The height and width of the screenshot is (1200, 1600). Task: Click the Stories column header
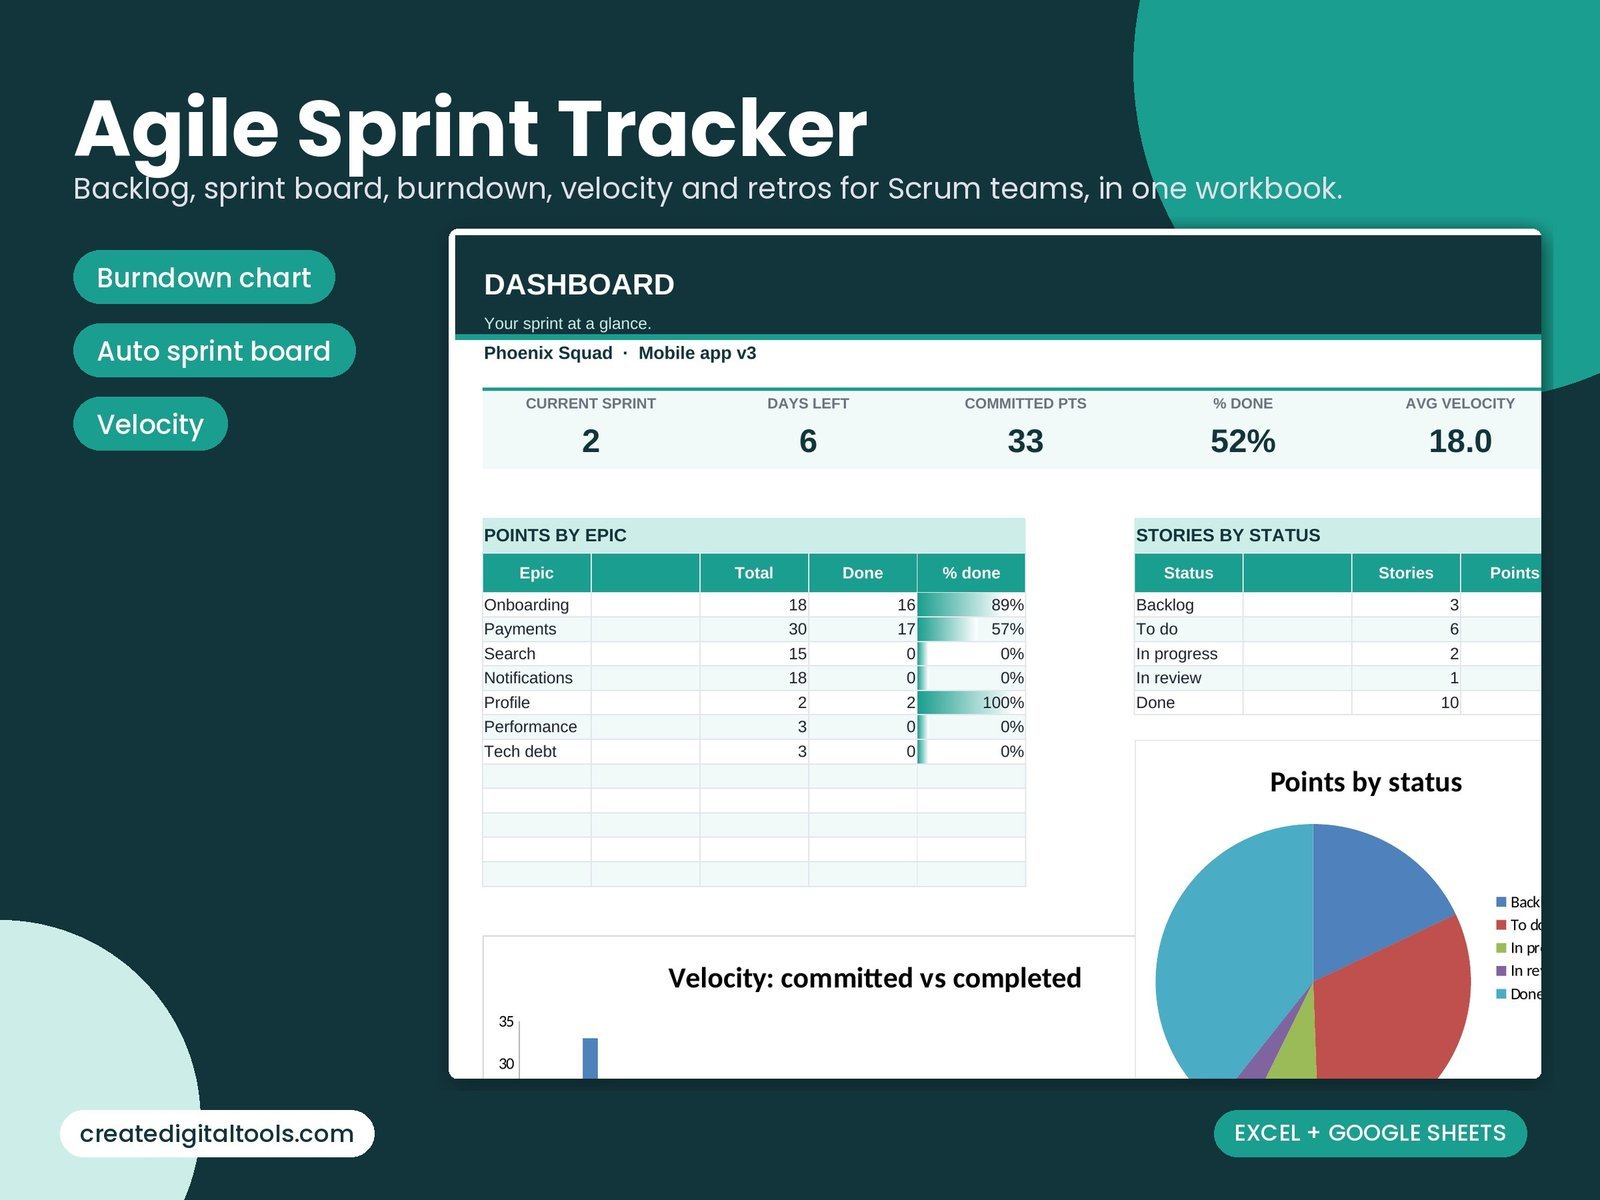(1406, 573)
